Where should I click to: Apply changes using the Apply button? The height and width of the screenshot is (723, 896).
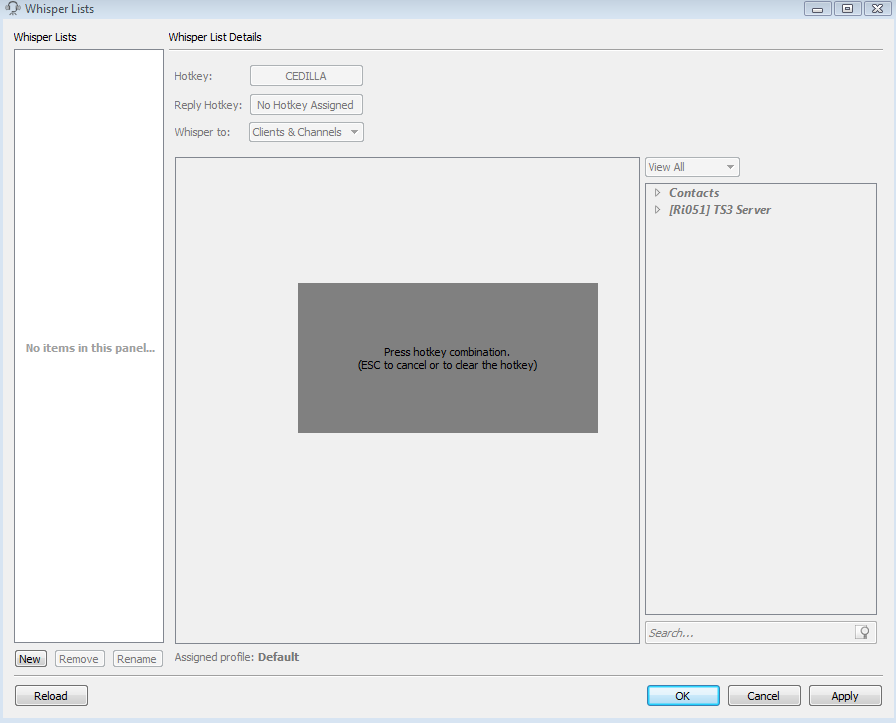[x=845, y=696]
